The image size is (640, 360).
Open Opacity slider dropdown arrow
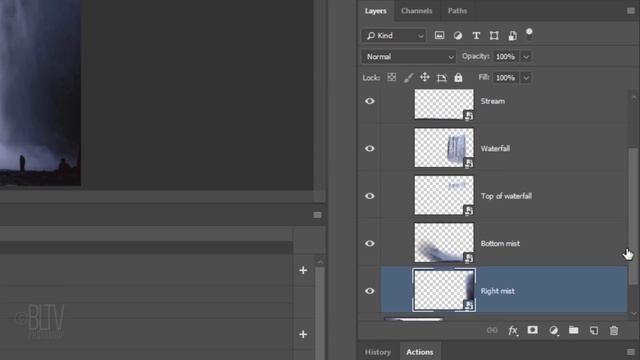[x=526, y=57]
